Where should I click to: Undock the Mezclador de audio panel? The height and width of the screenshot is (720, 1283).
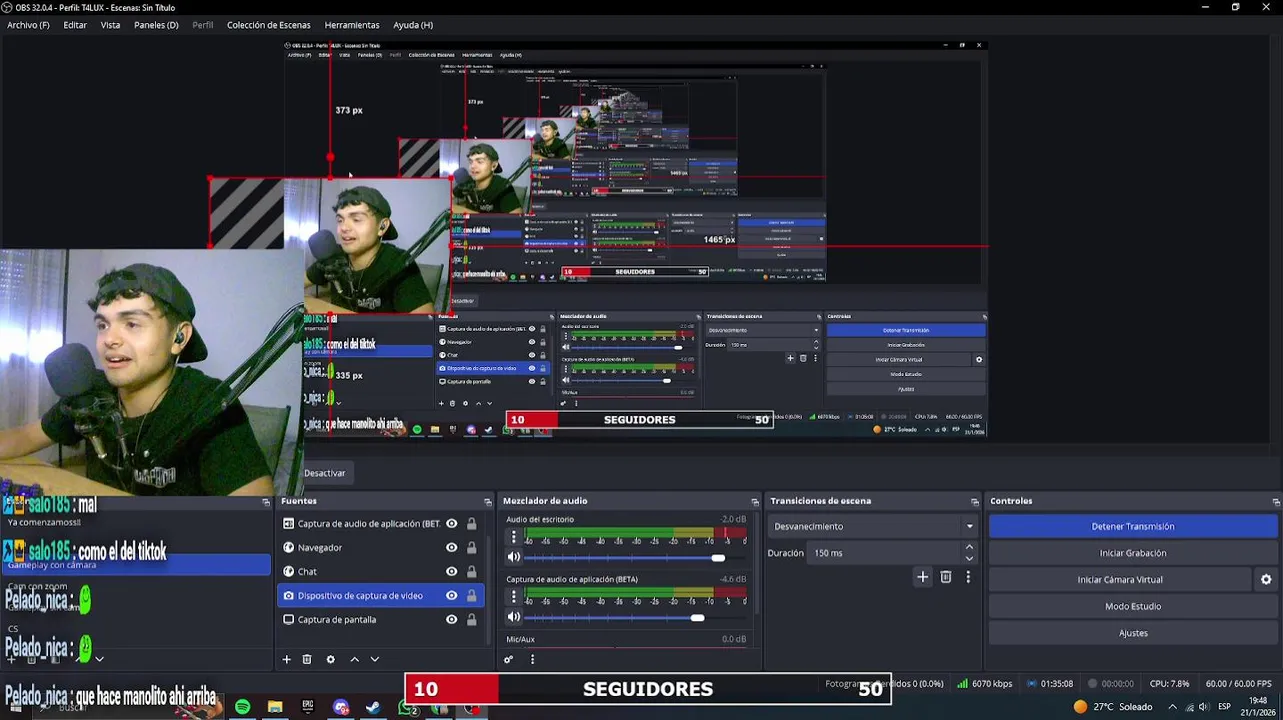coord(755,501)
